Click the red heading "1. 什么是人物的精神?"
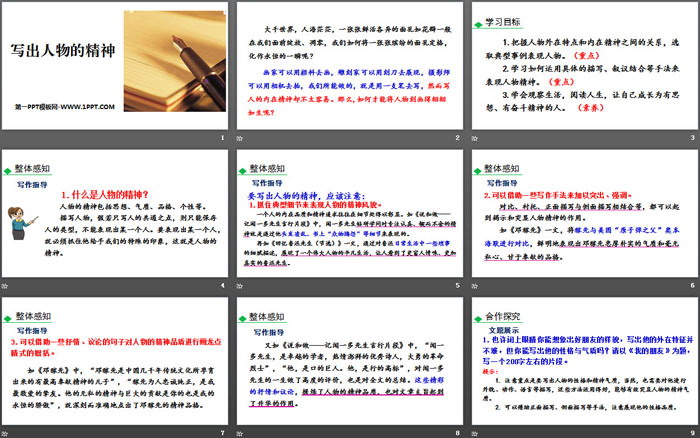Image resolution: width=700 pixels, height=438 pixels. click(105, 194)
